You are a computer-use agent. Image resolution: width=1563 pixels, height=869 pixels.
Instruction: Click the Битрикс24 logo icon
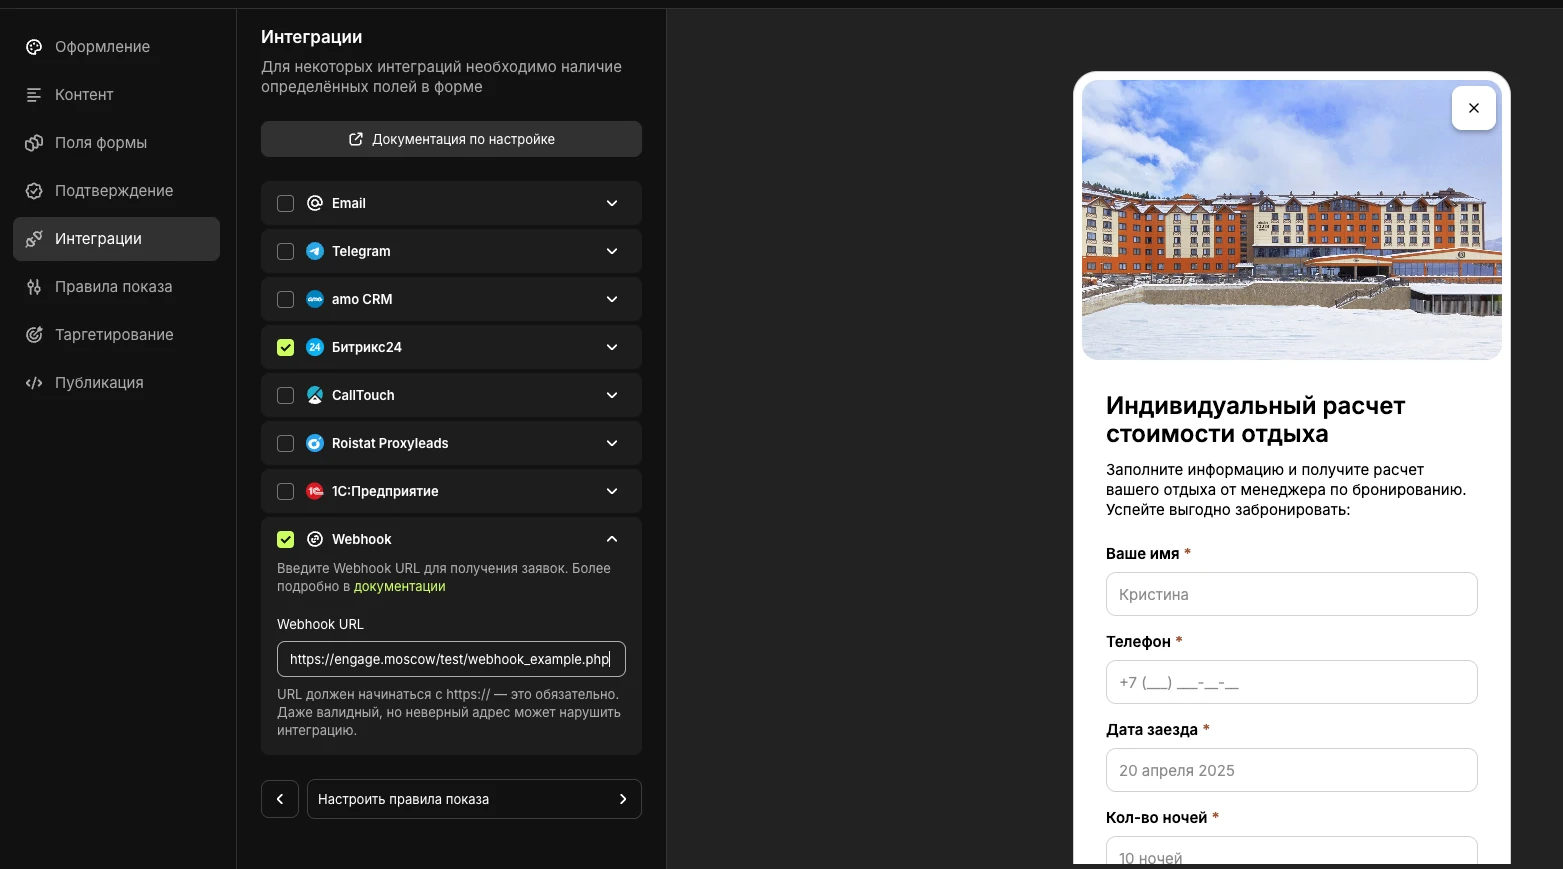point(315,347)
